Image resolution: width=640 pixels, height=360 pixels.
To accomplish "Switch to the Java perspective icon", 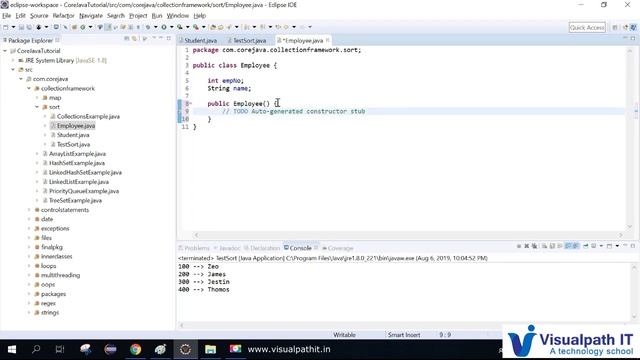I will [x=633, y=27].
